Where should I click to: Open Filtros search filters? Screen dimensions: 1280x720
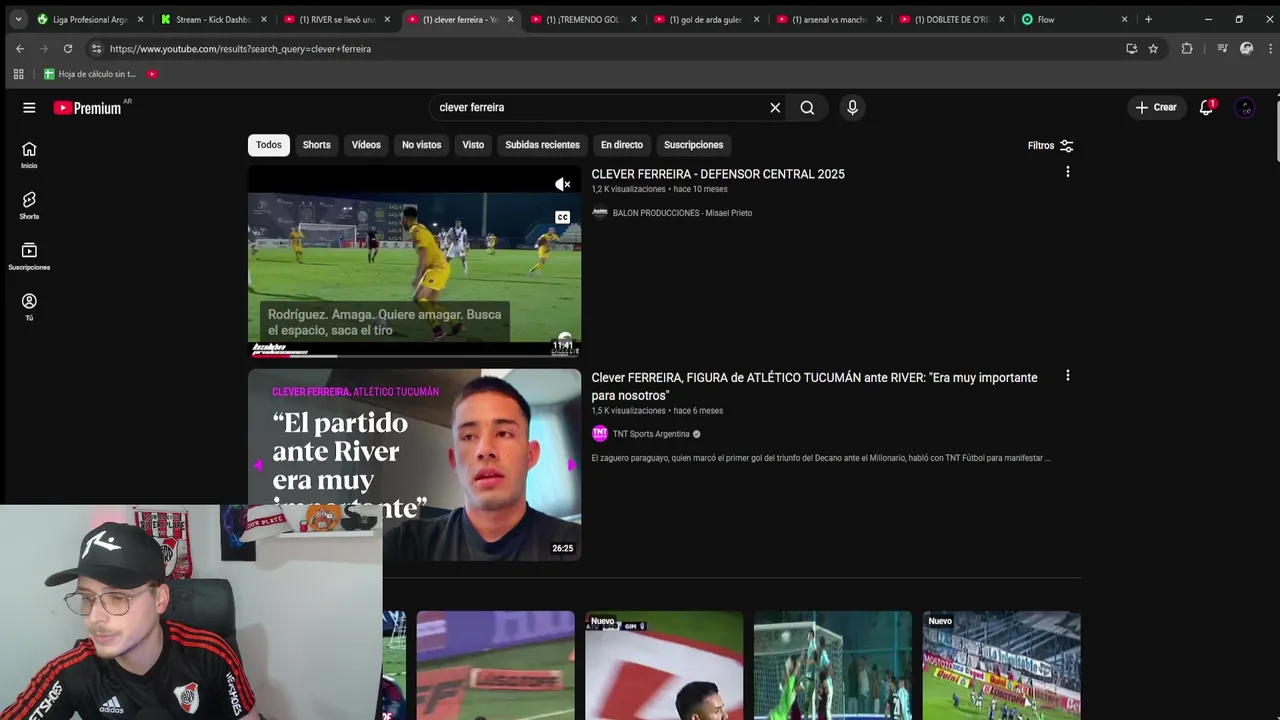click(1050, 146)
